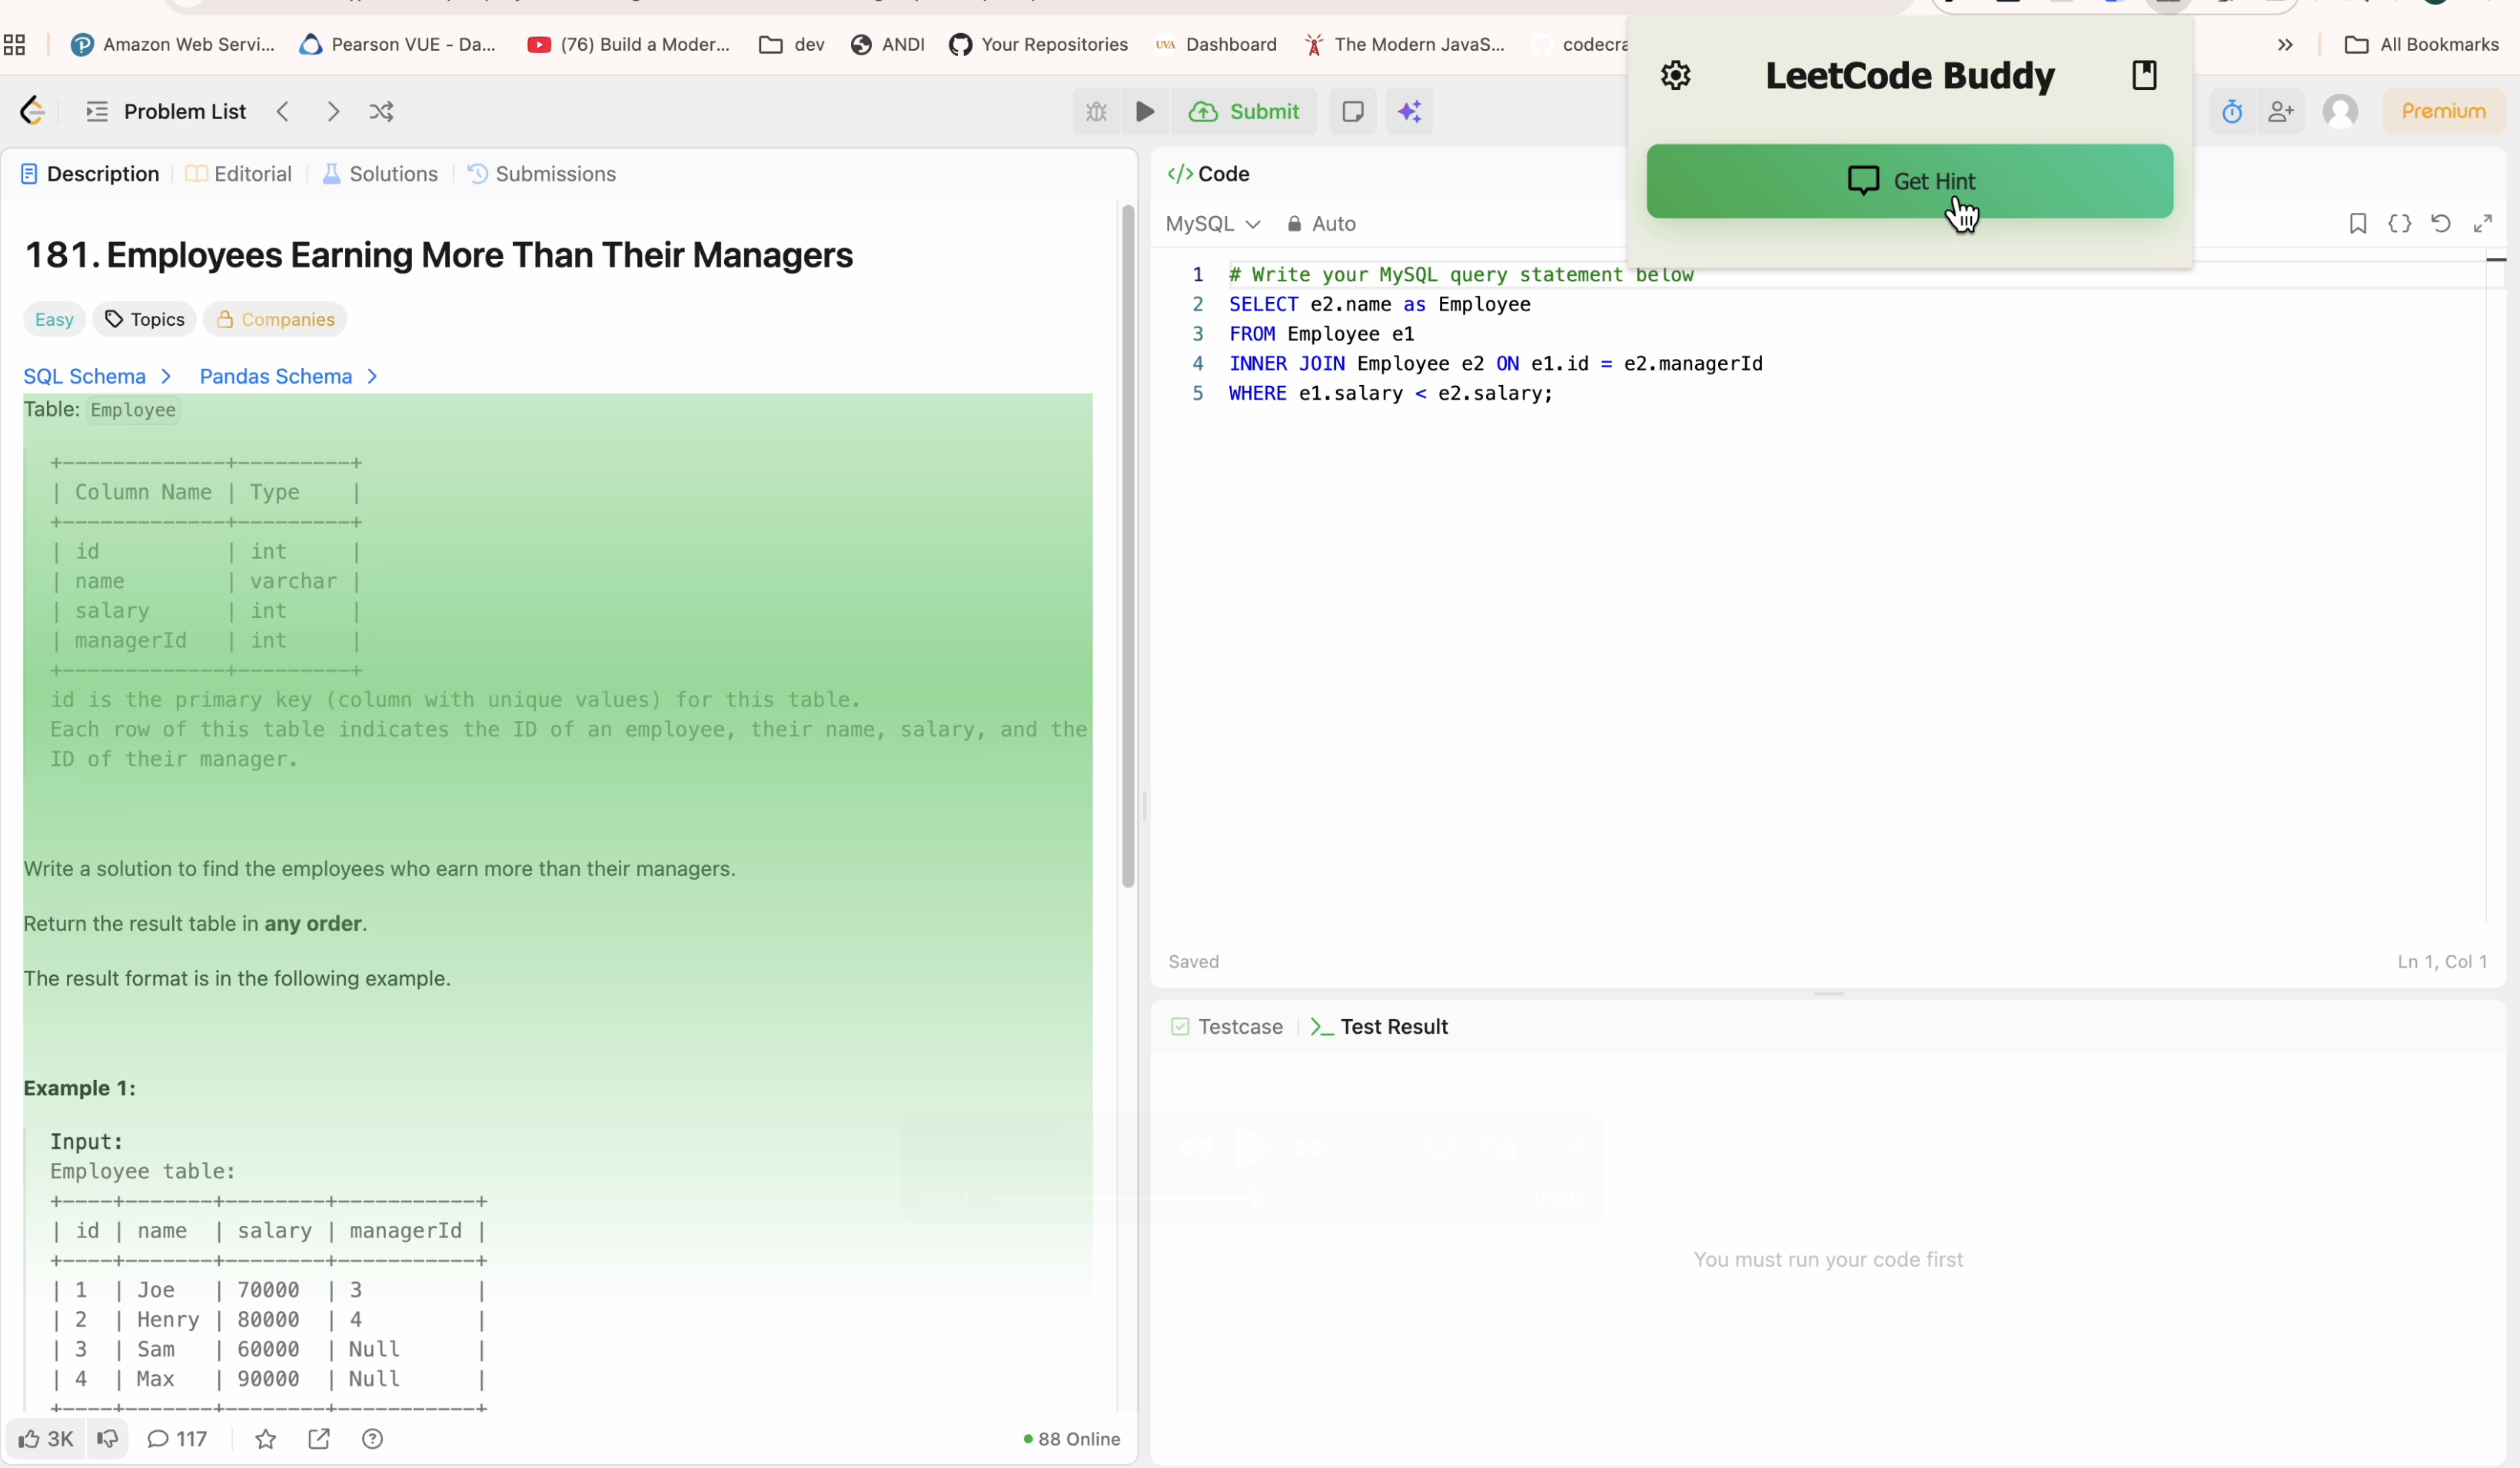Dislike the problem with thumbs down

(x=107, y=1439)
